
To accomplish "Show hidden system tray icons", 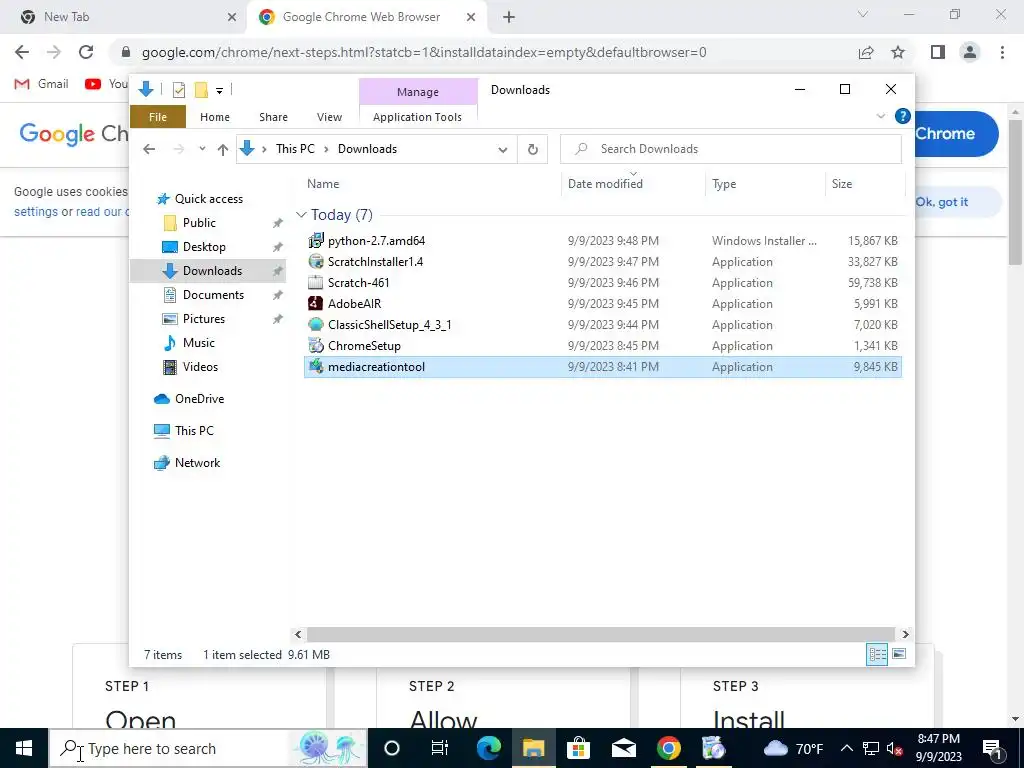I will pyautogui.click(x=846, y=748).
